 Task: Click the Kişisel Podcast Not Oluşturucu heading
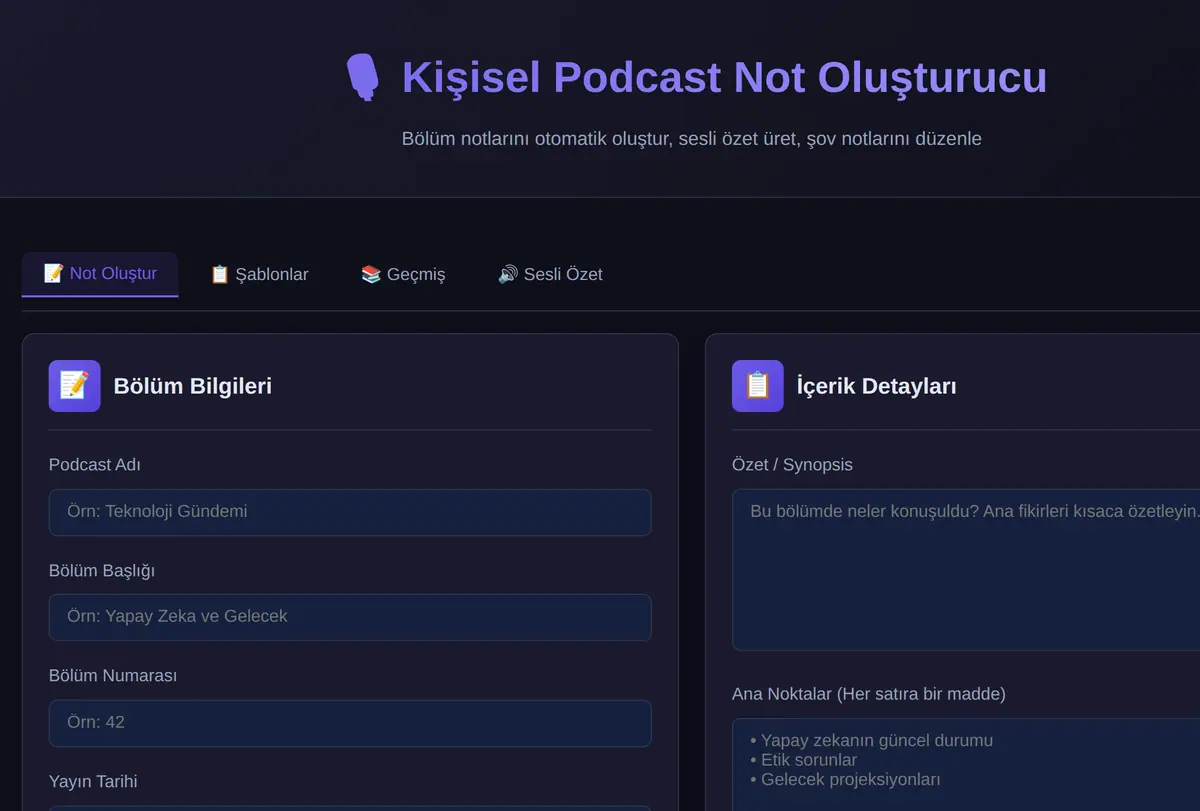click(724, 78)
